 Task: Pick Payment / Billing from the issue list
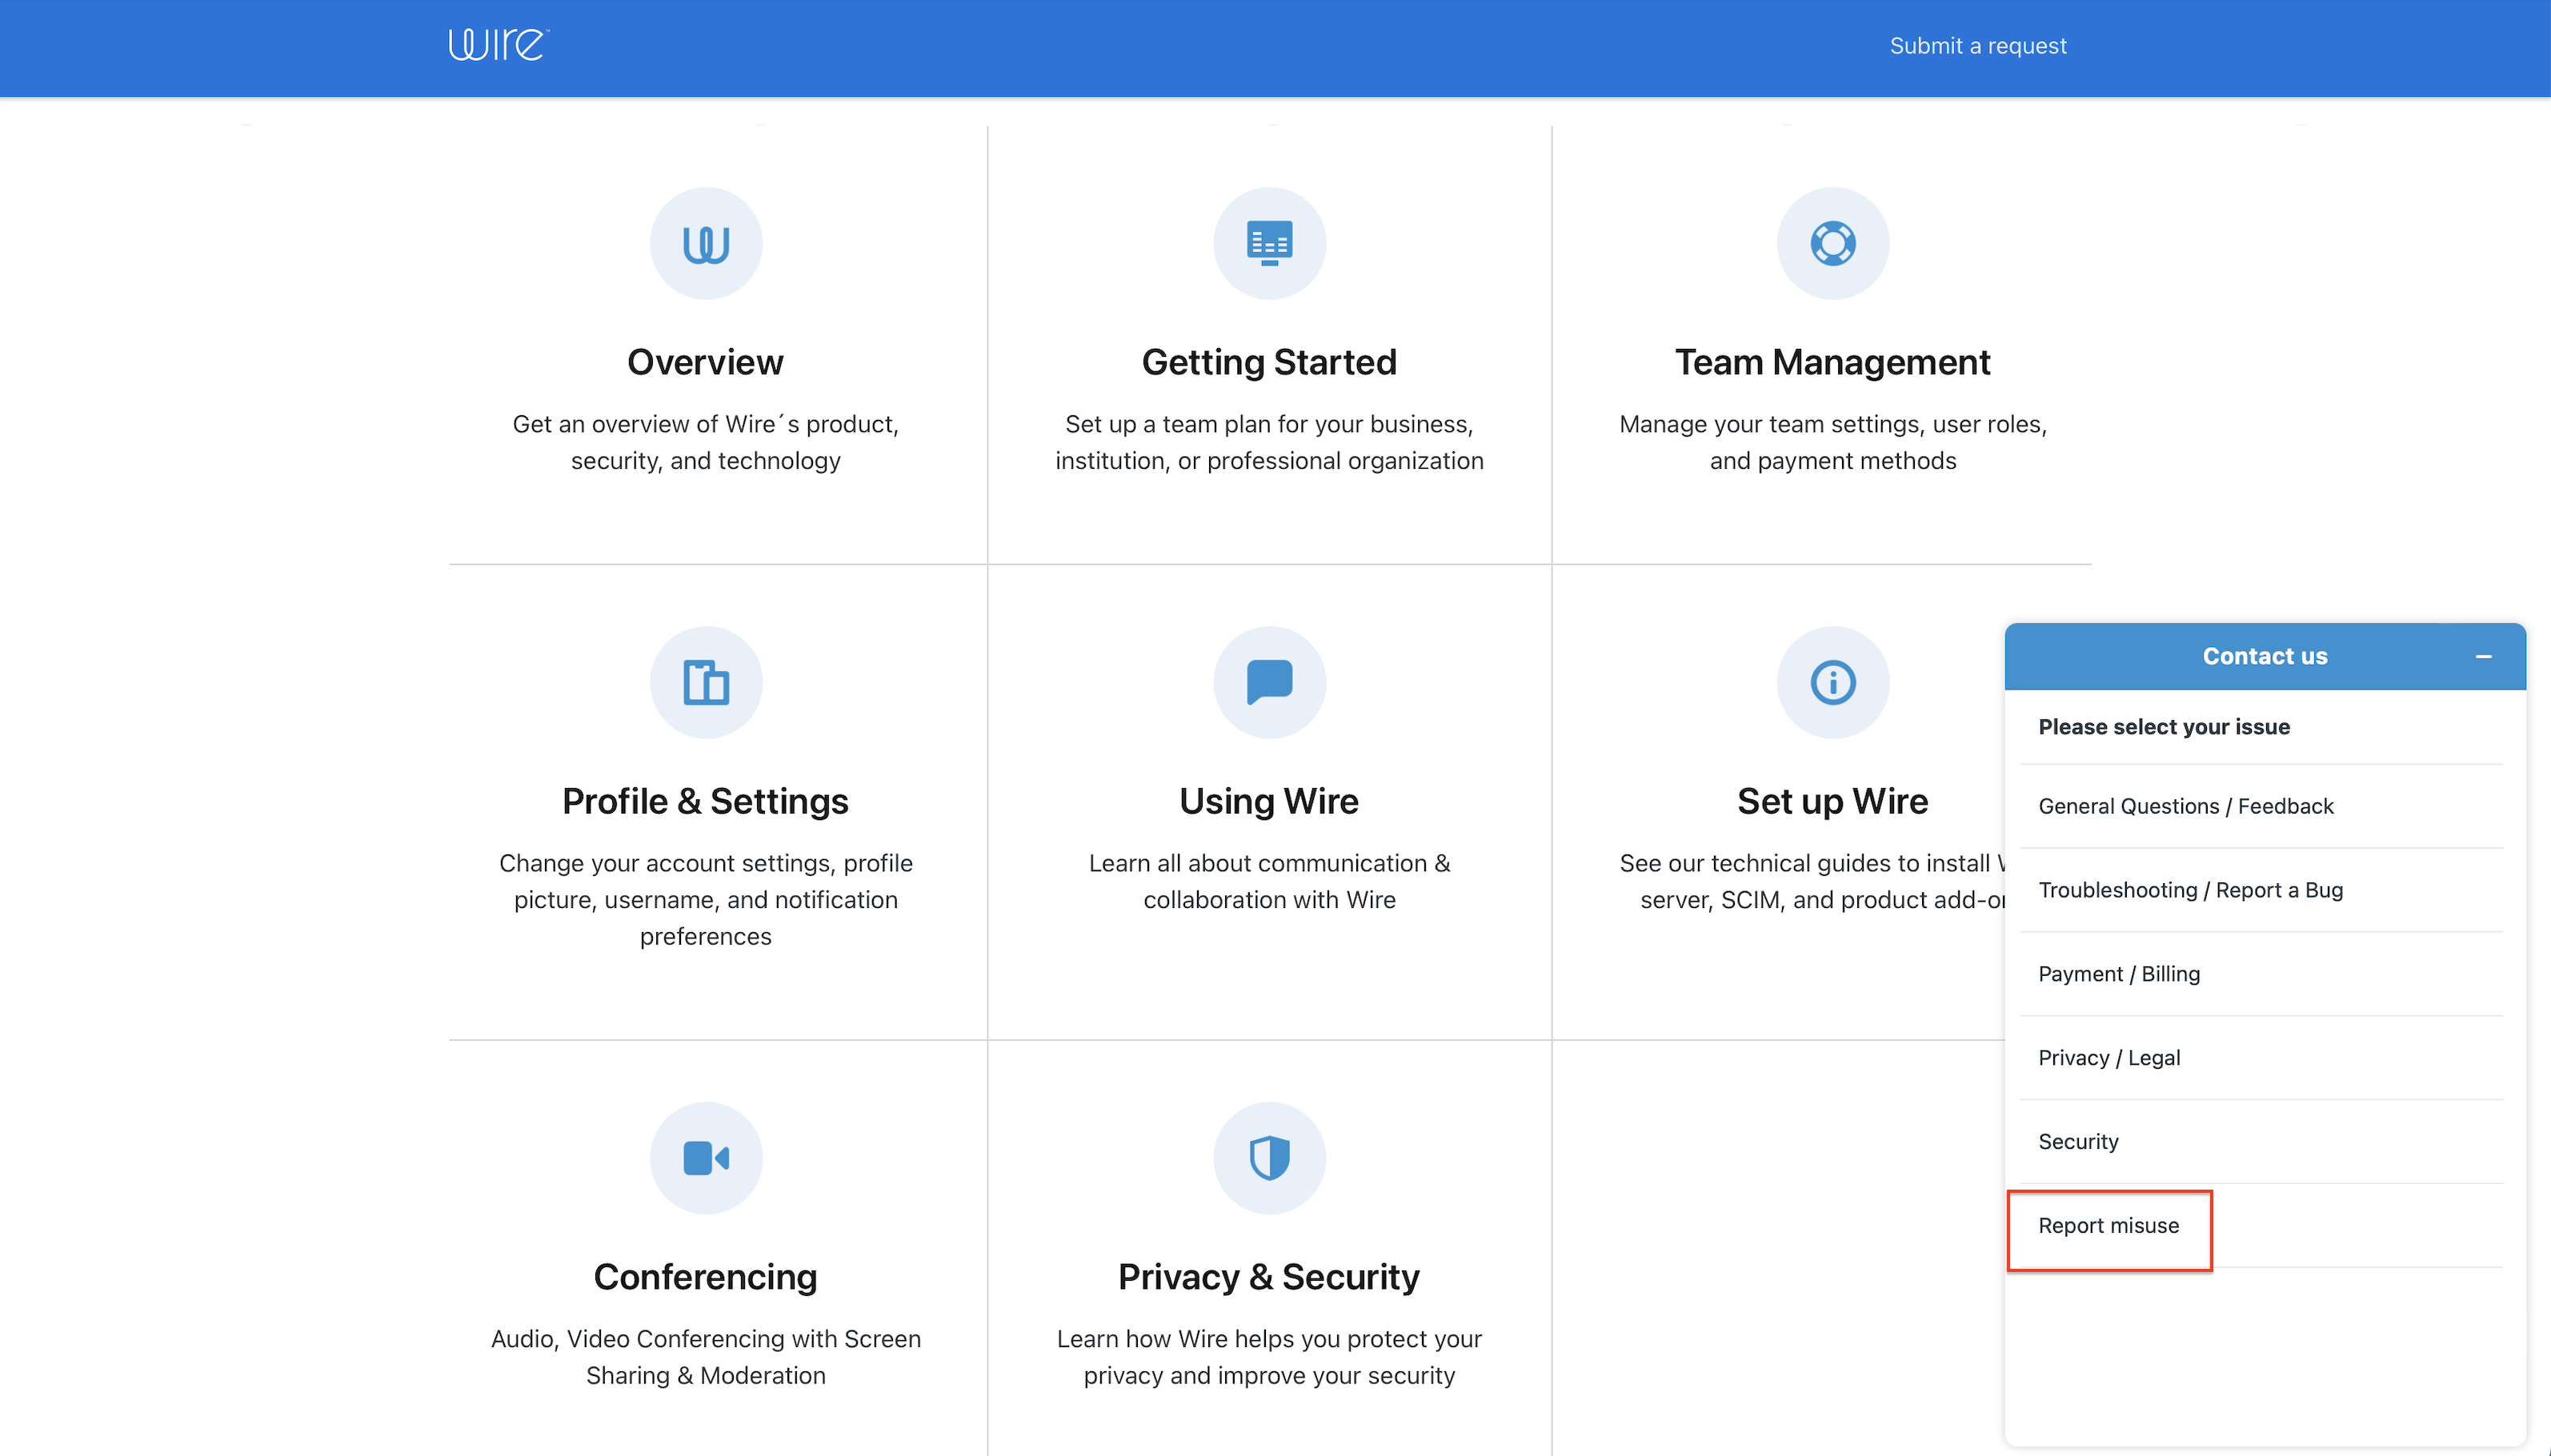(x=2119, y=973)
